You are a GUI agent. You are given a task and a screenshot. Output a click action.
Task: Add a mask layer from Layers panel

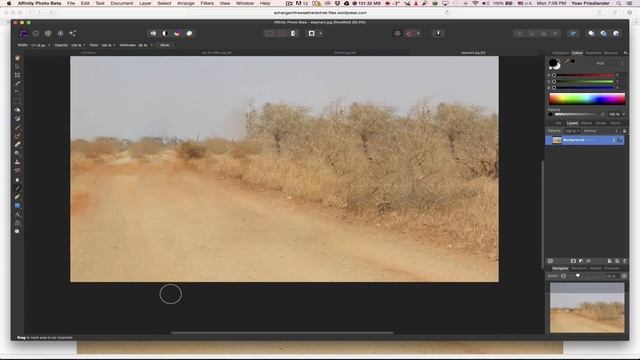(x=573, y=261)
